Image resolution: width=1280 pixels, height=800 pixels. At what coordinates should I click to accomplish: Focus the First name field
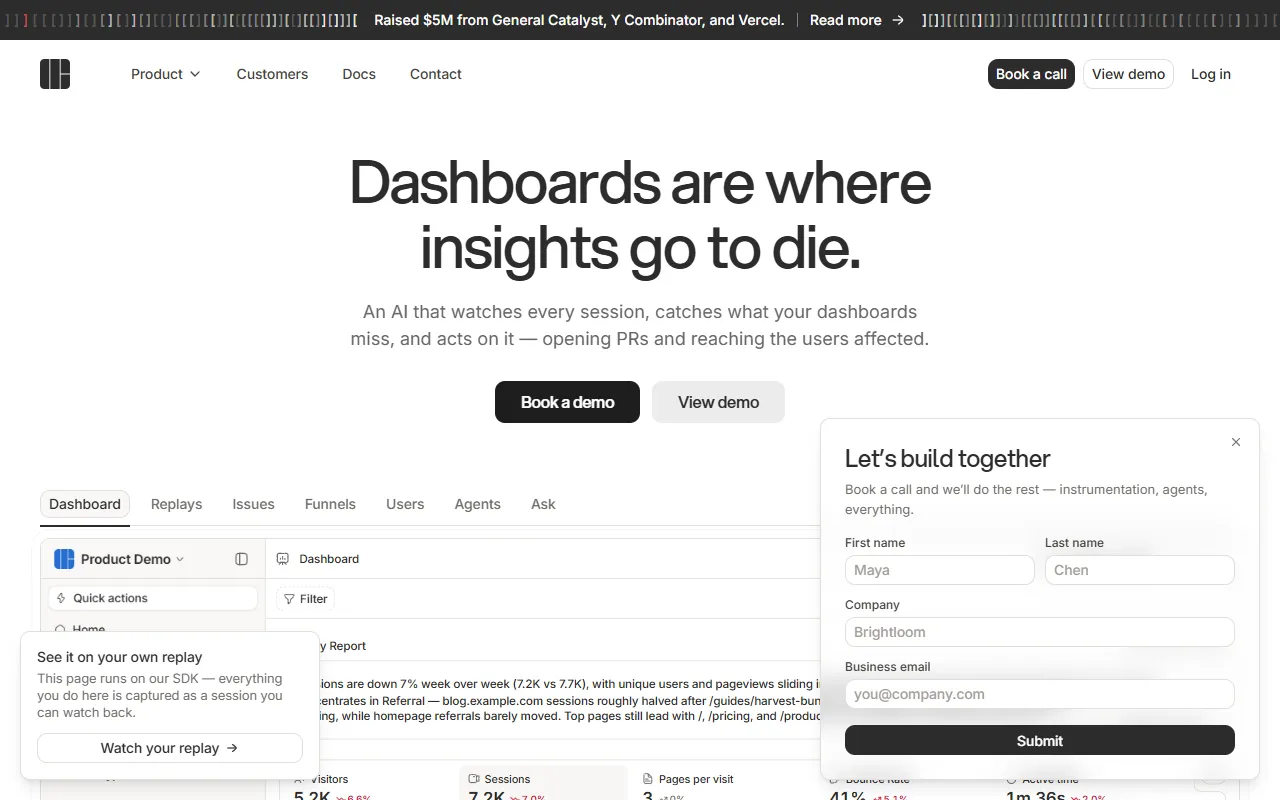940,570
